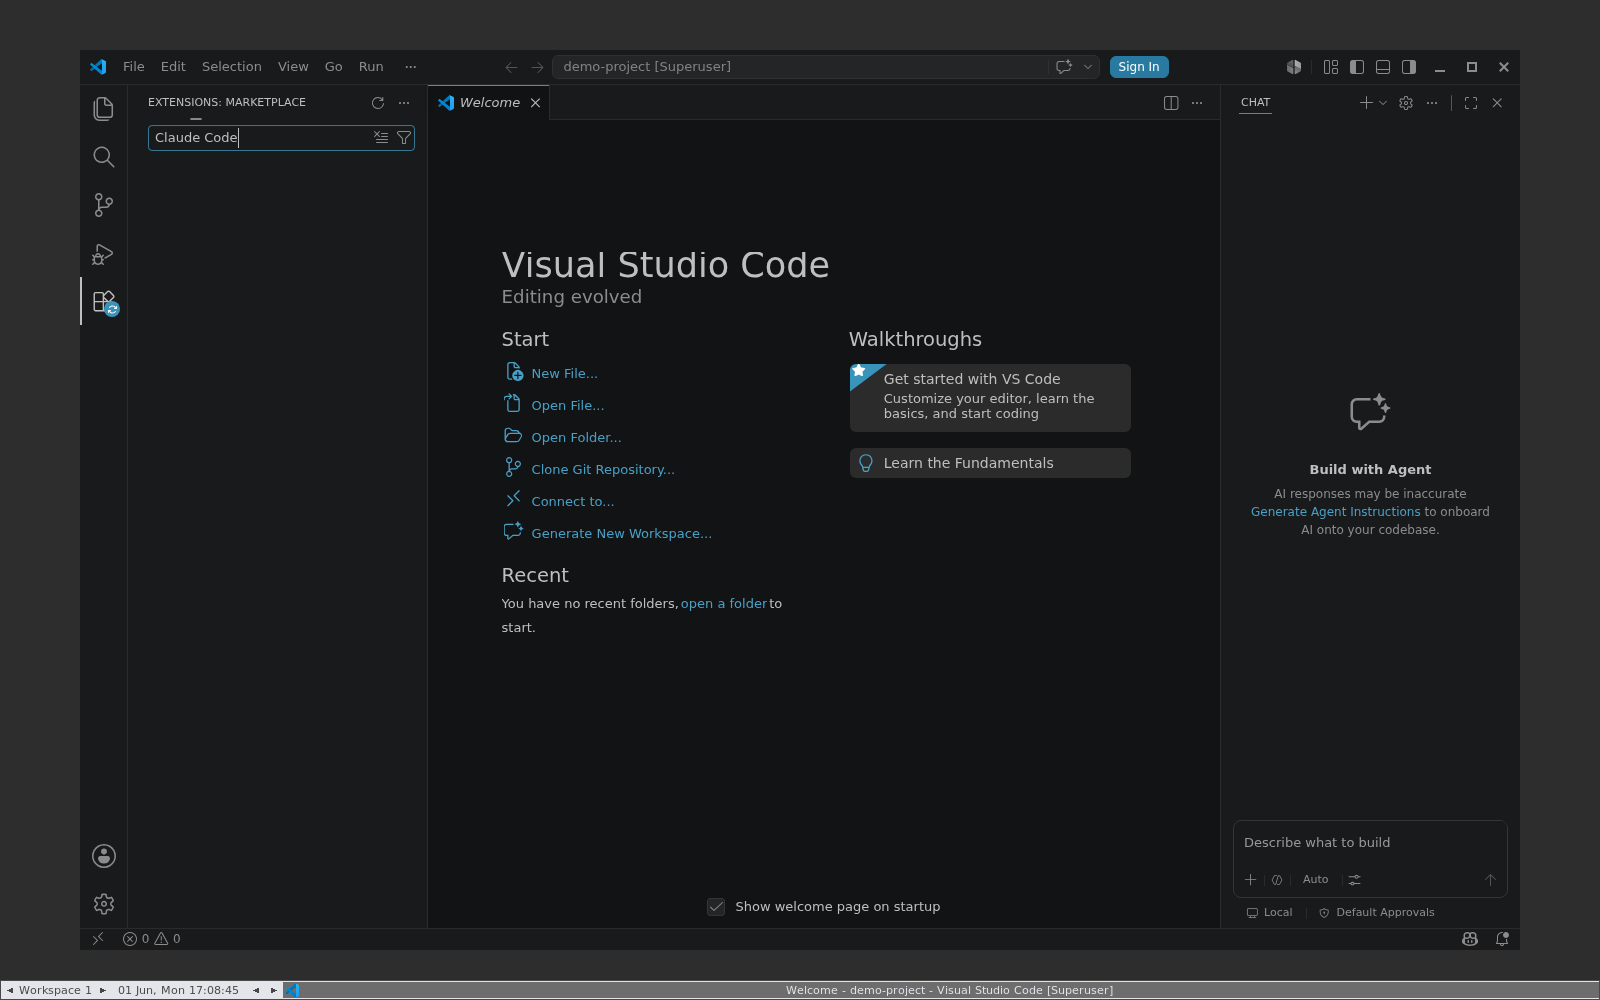This screenshot has height=1000, width=1600.
Task: Go back using navigation arrow
Action: 511,67
